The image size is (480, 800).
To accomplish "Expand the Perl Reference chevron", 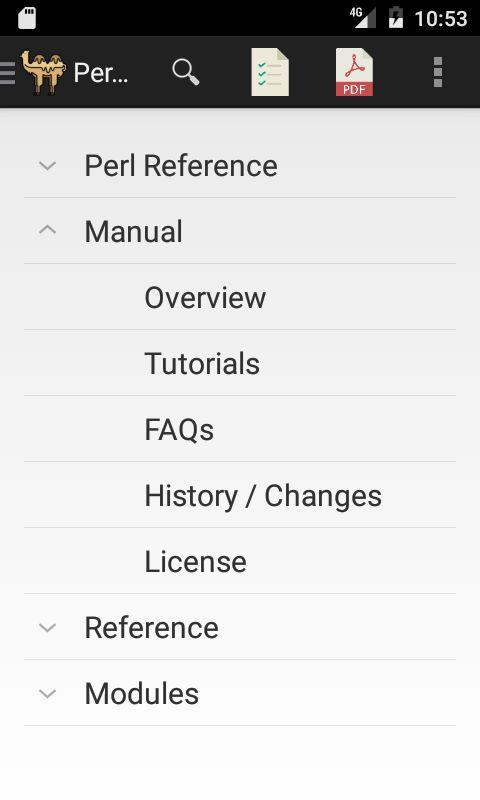I will pos(47,166).
